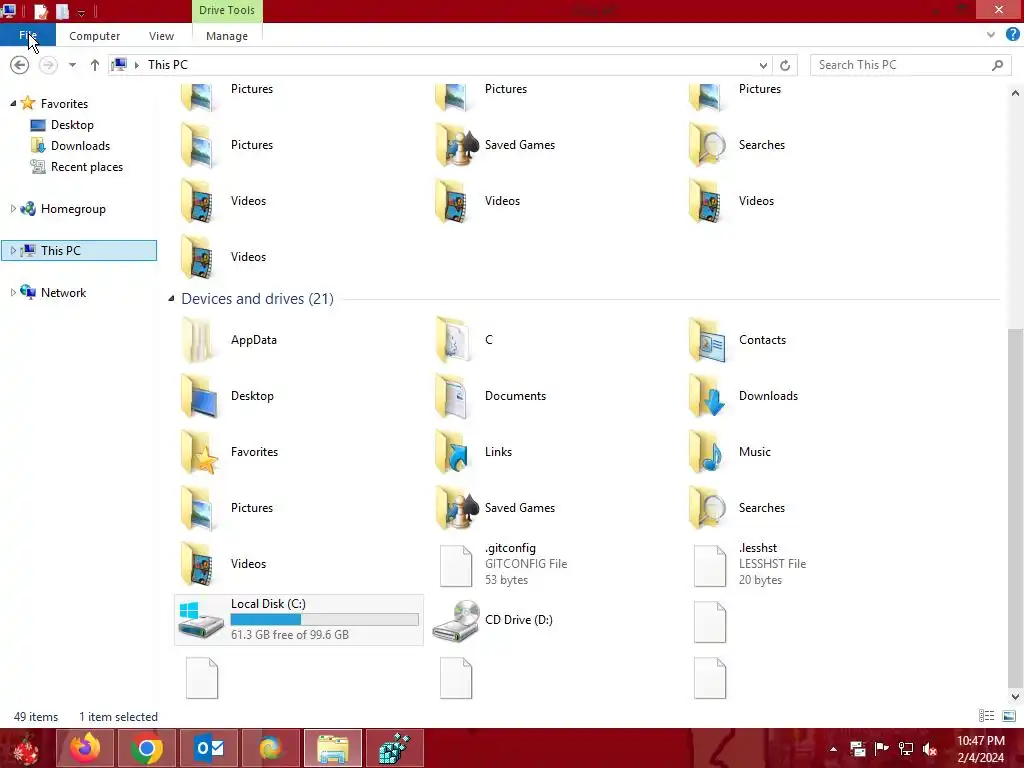Click the scrollbar up arrow
Image resolution: width=1024 pixels, height=768 pixels.
pyautogui.click(x=1015, y=93)
